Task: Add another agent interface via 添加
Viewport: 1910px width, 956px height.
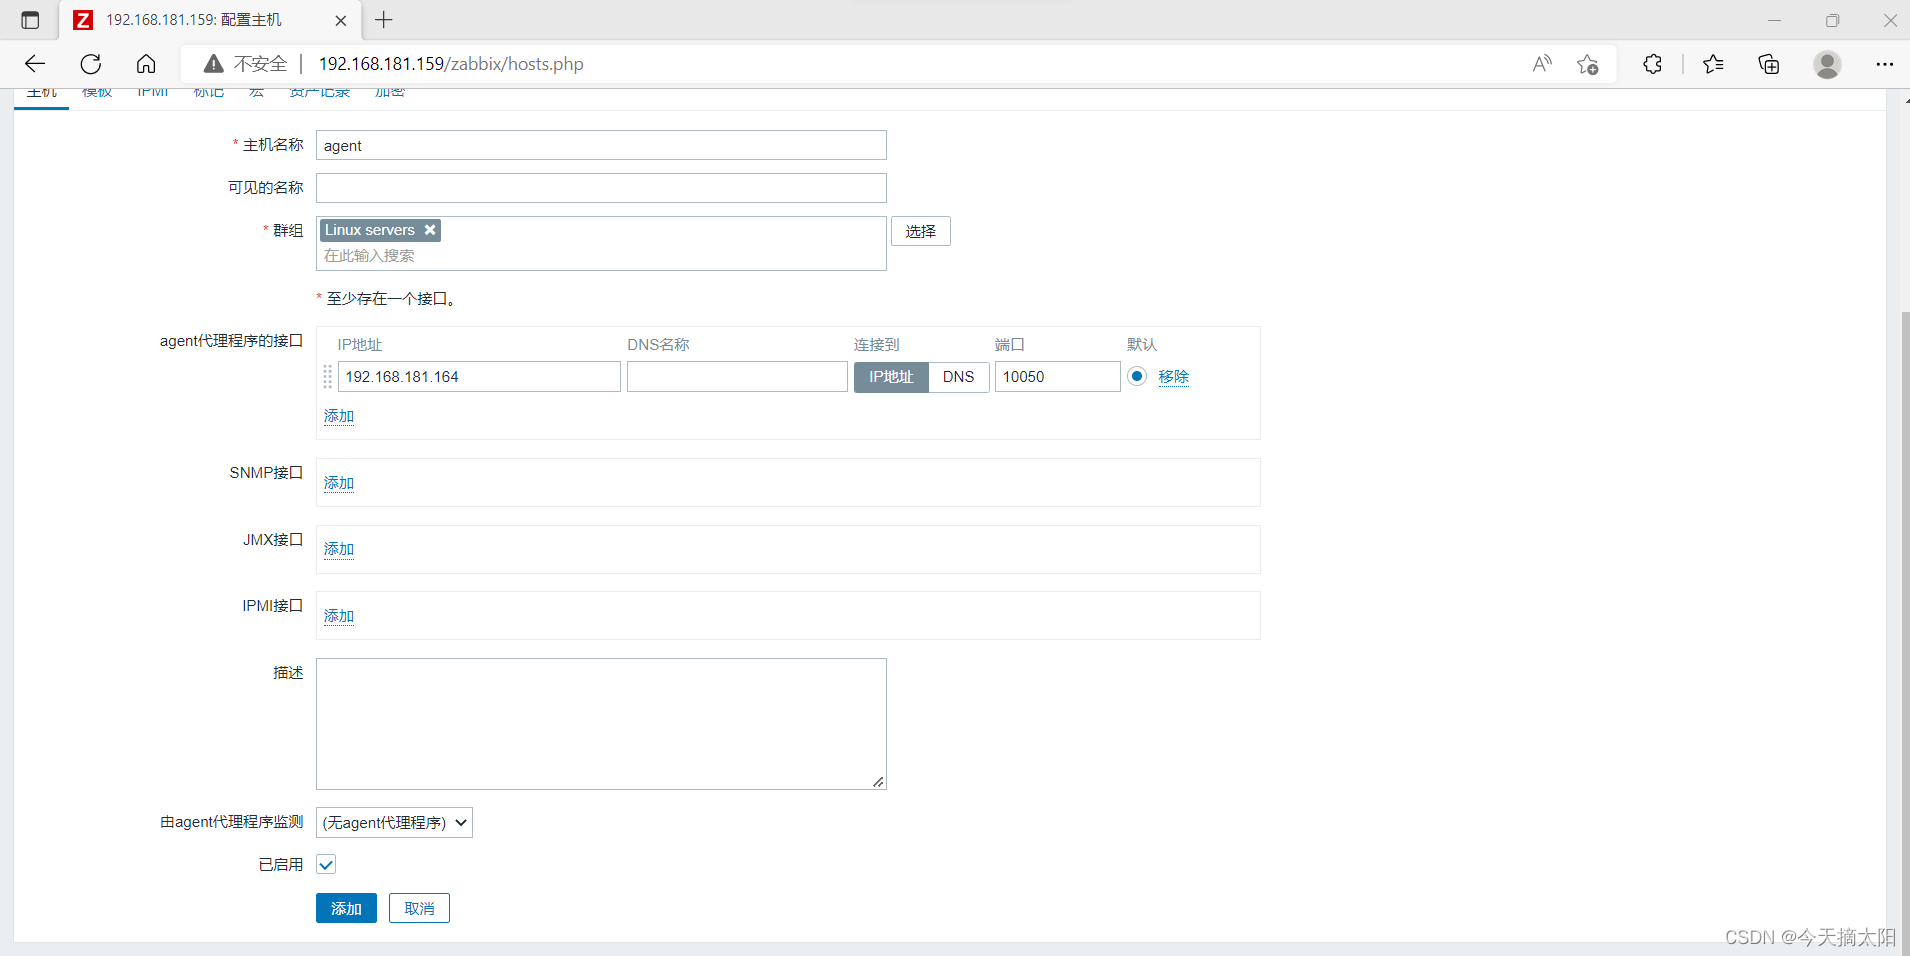Action: coord(339,416)
